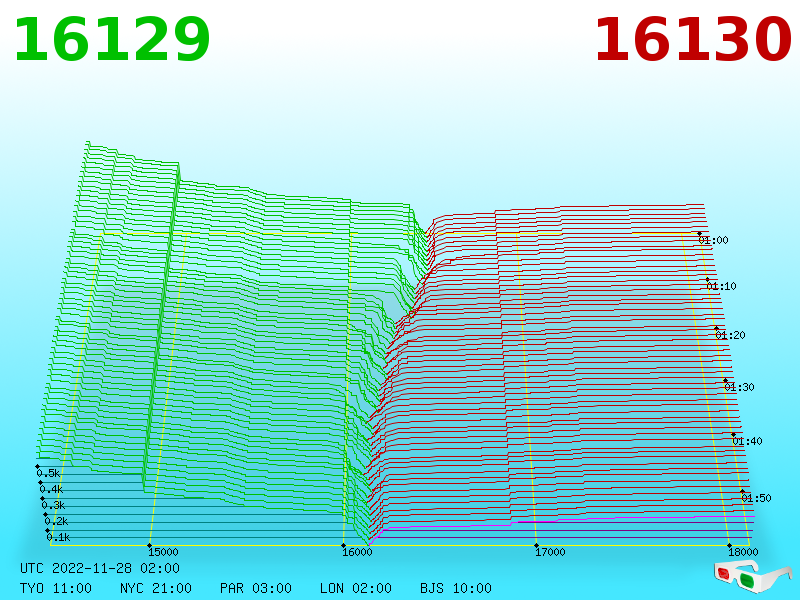The width and height of the screenshot is (800, 600).
Task: Click the 18000 price axis label
Action: click(x=743, y=552)
